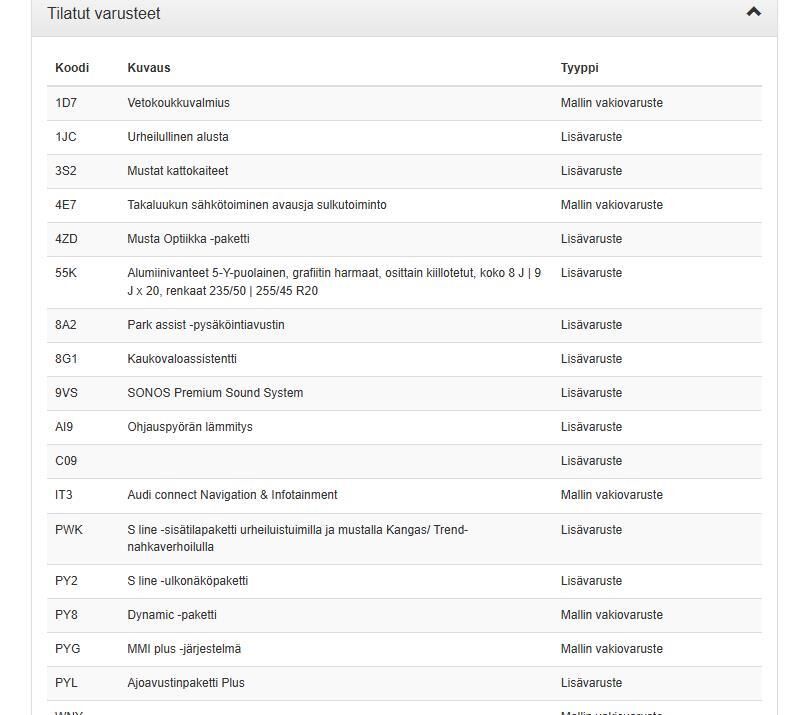Screen dimensions: 789x715
Task: Click the C09 code cell
Action: pyautogui.click(x=66, y=461)
